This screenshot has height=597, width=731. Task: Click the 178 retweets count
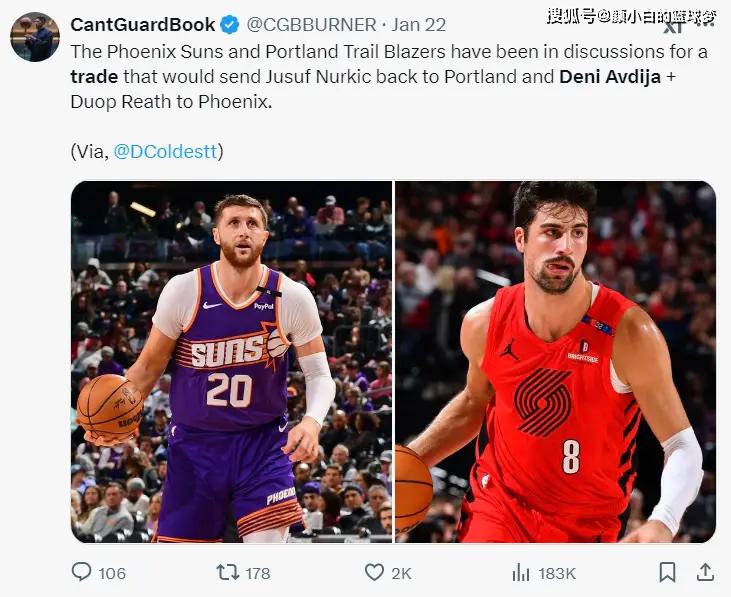tap(258, 573)
